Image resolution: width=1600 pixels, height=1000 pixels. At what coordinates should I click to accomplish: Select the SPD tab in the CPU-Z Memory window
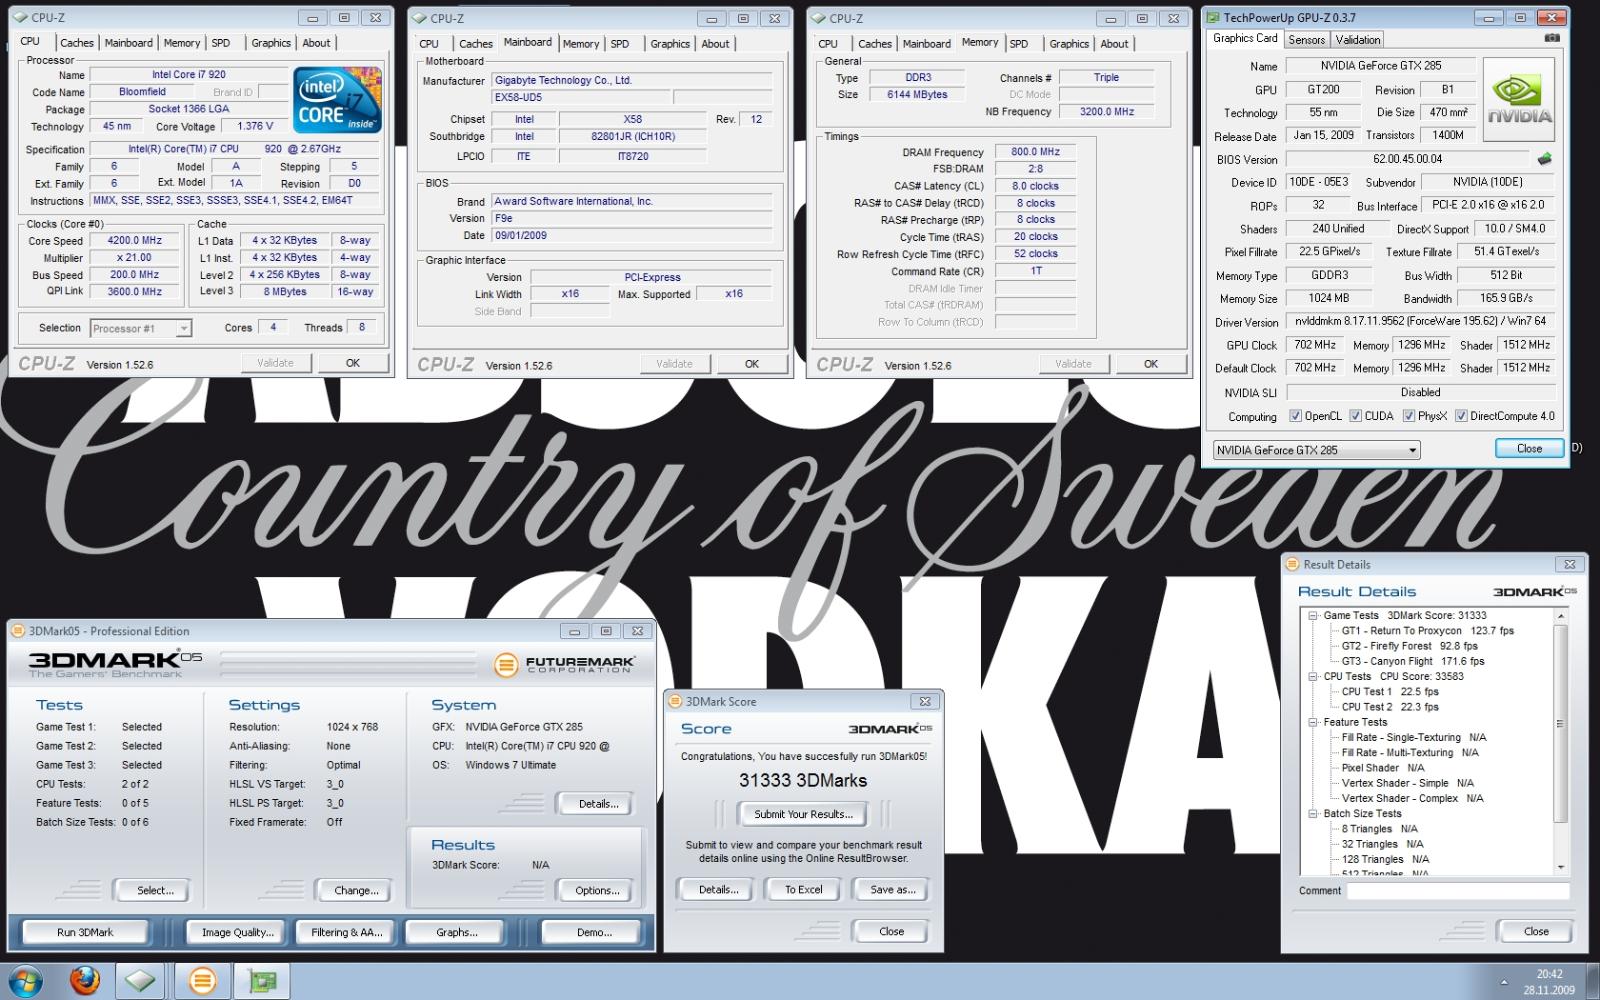click(1019, 44)
